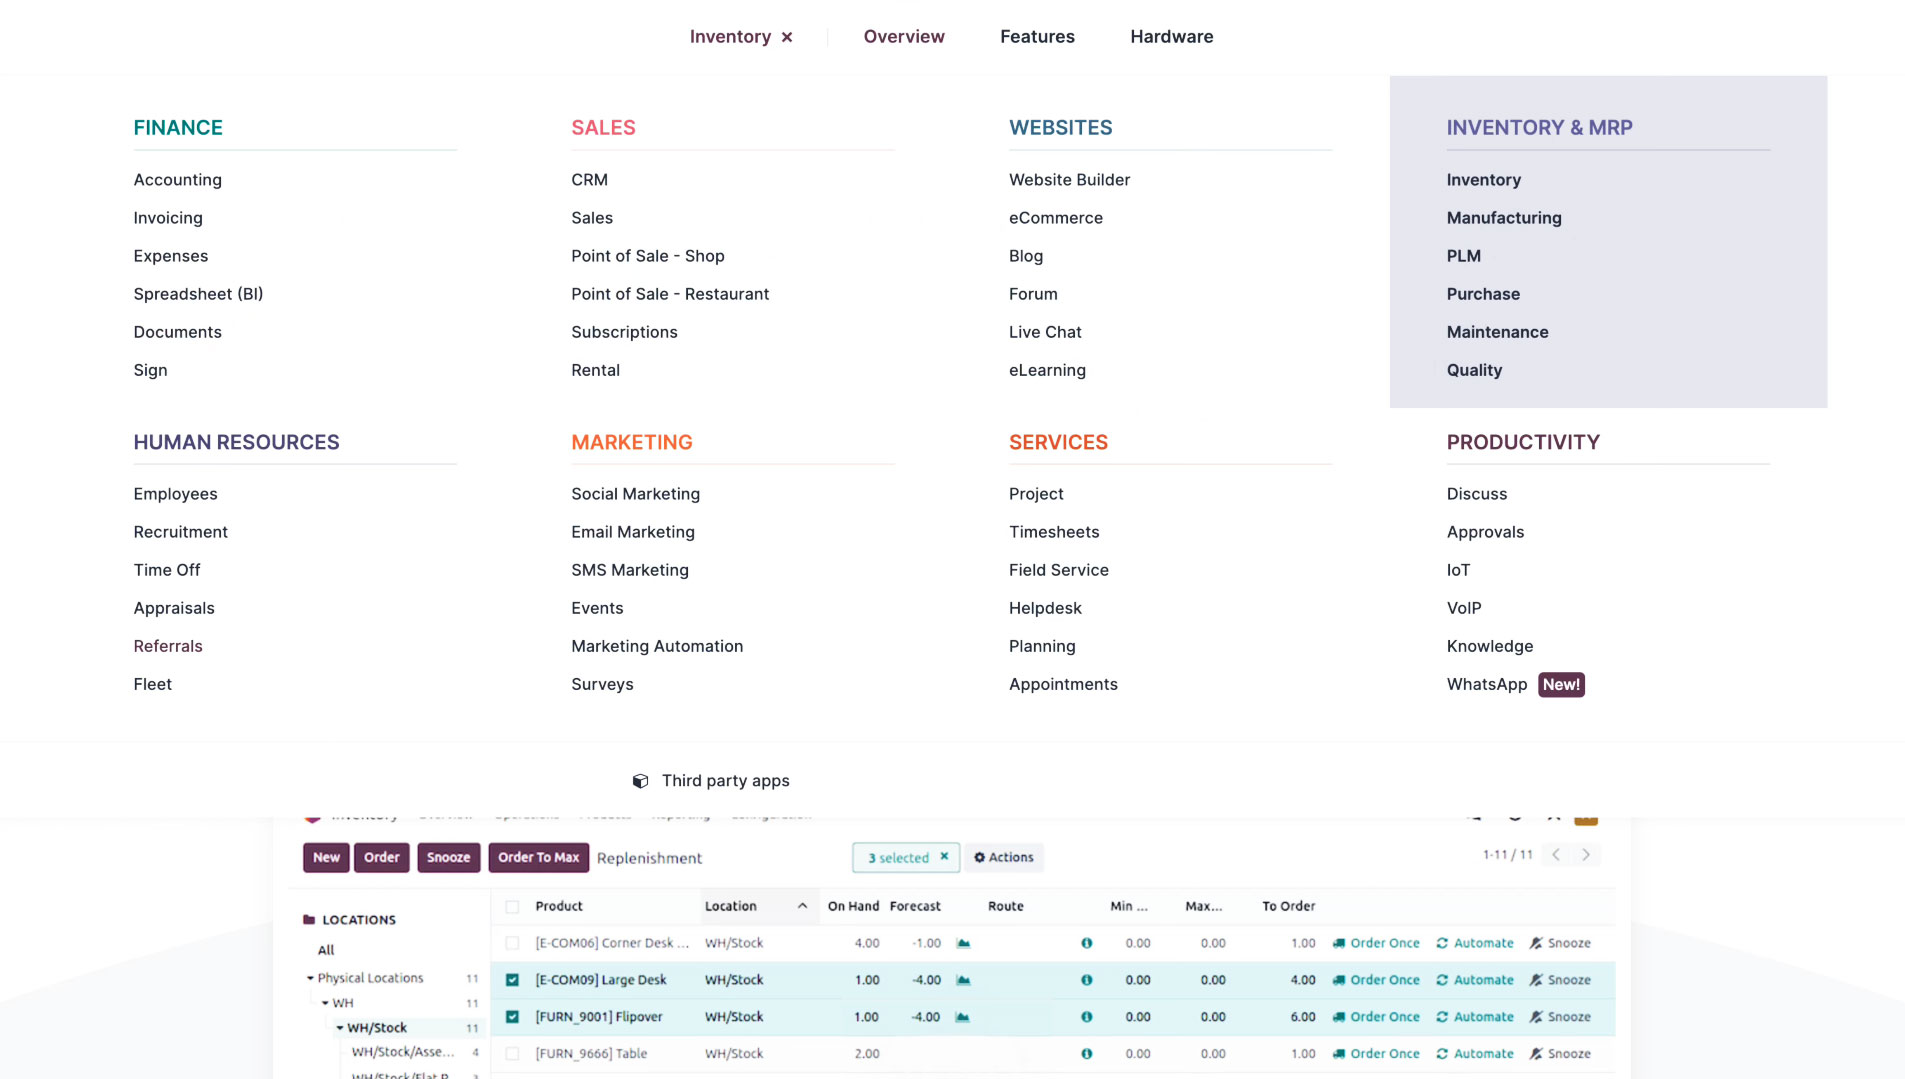Open the Spreadsheet (BI) link
Image resolution: width=1905 pixels, height=1079 pixels.
pyautogui.click(x=198, y=294)
